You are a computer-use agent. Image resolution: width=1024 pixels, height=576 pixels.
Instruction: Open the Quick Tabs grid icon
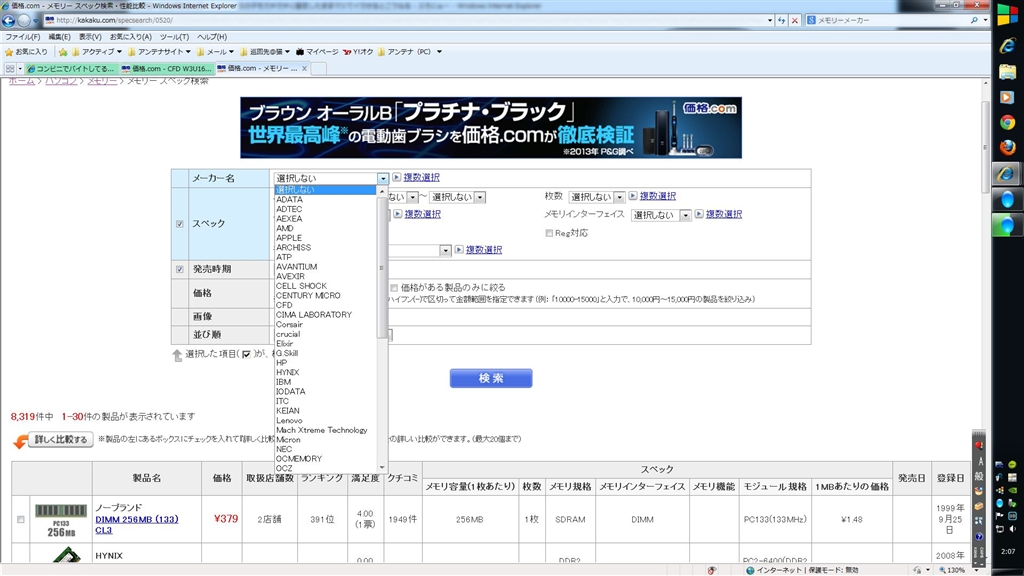click(x=10, y=68)
